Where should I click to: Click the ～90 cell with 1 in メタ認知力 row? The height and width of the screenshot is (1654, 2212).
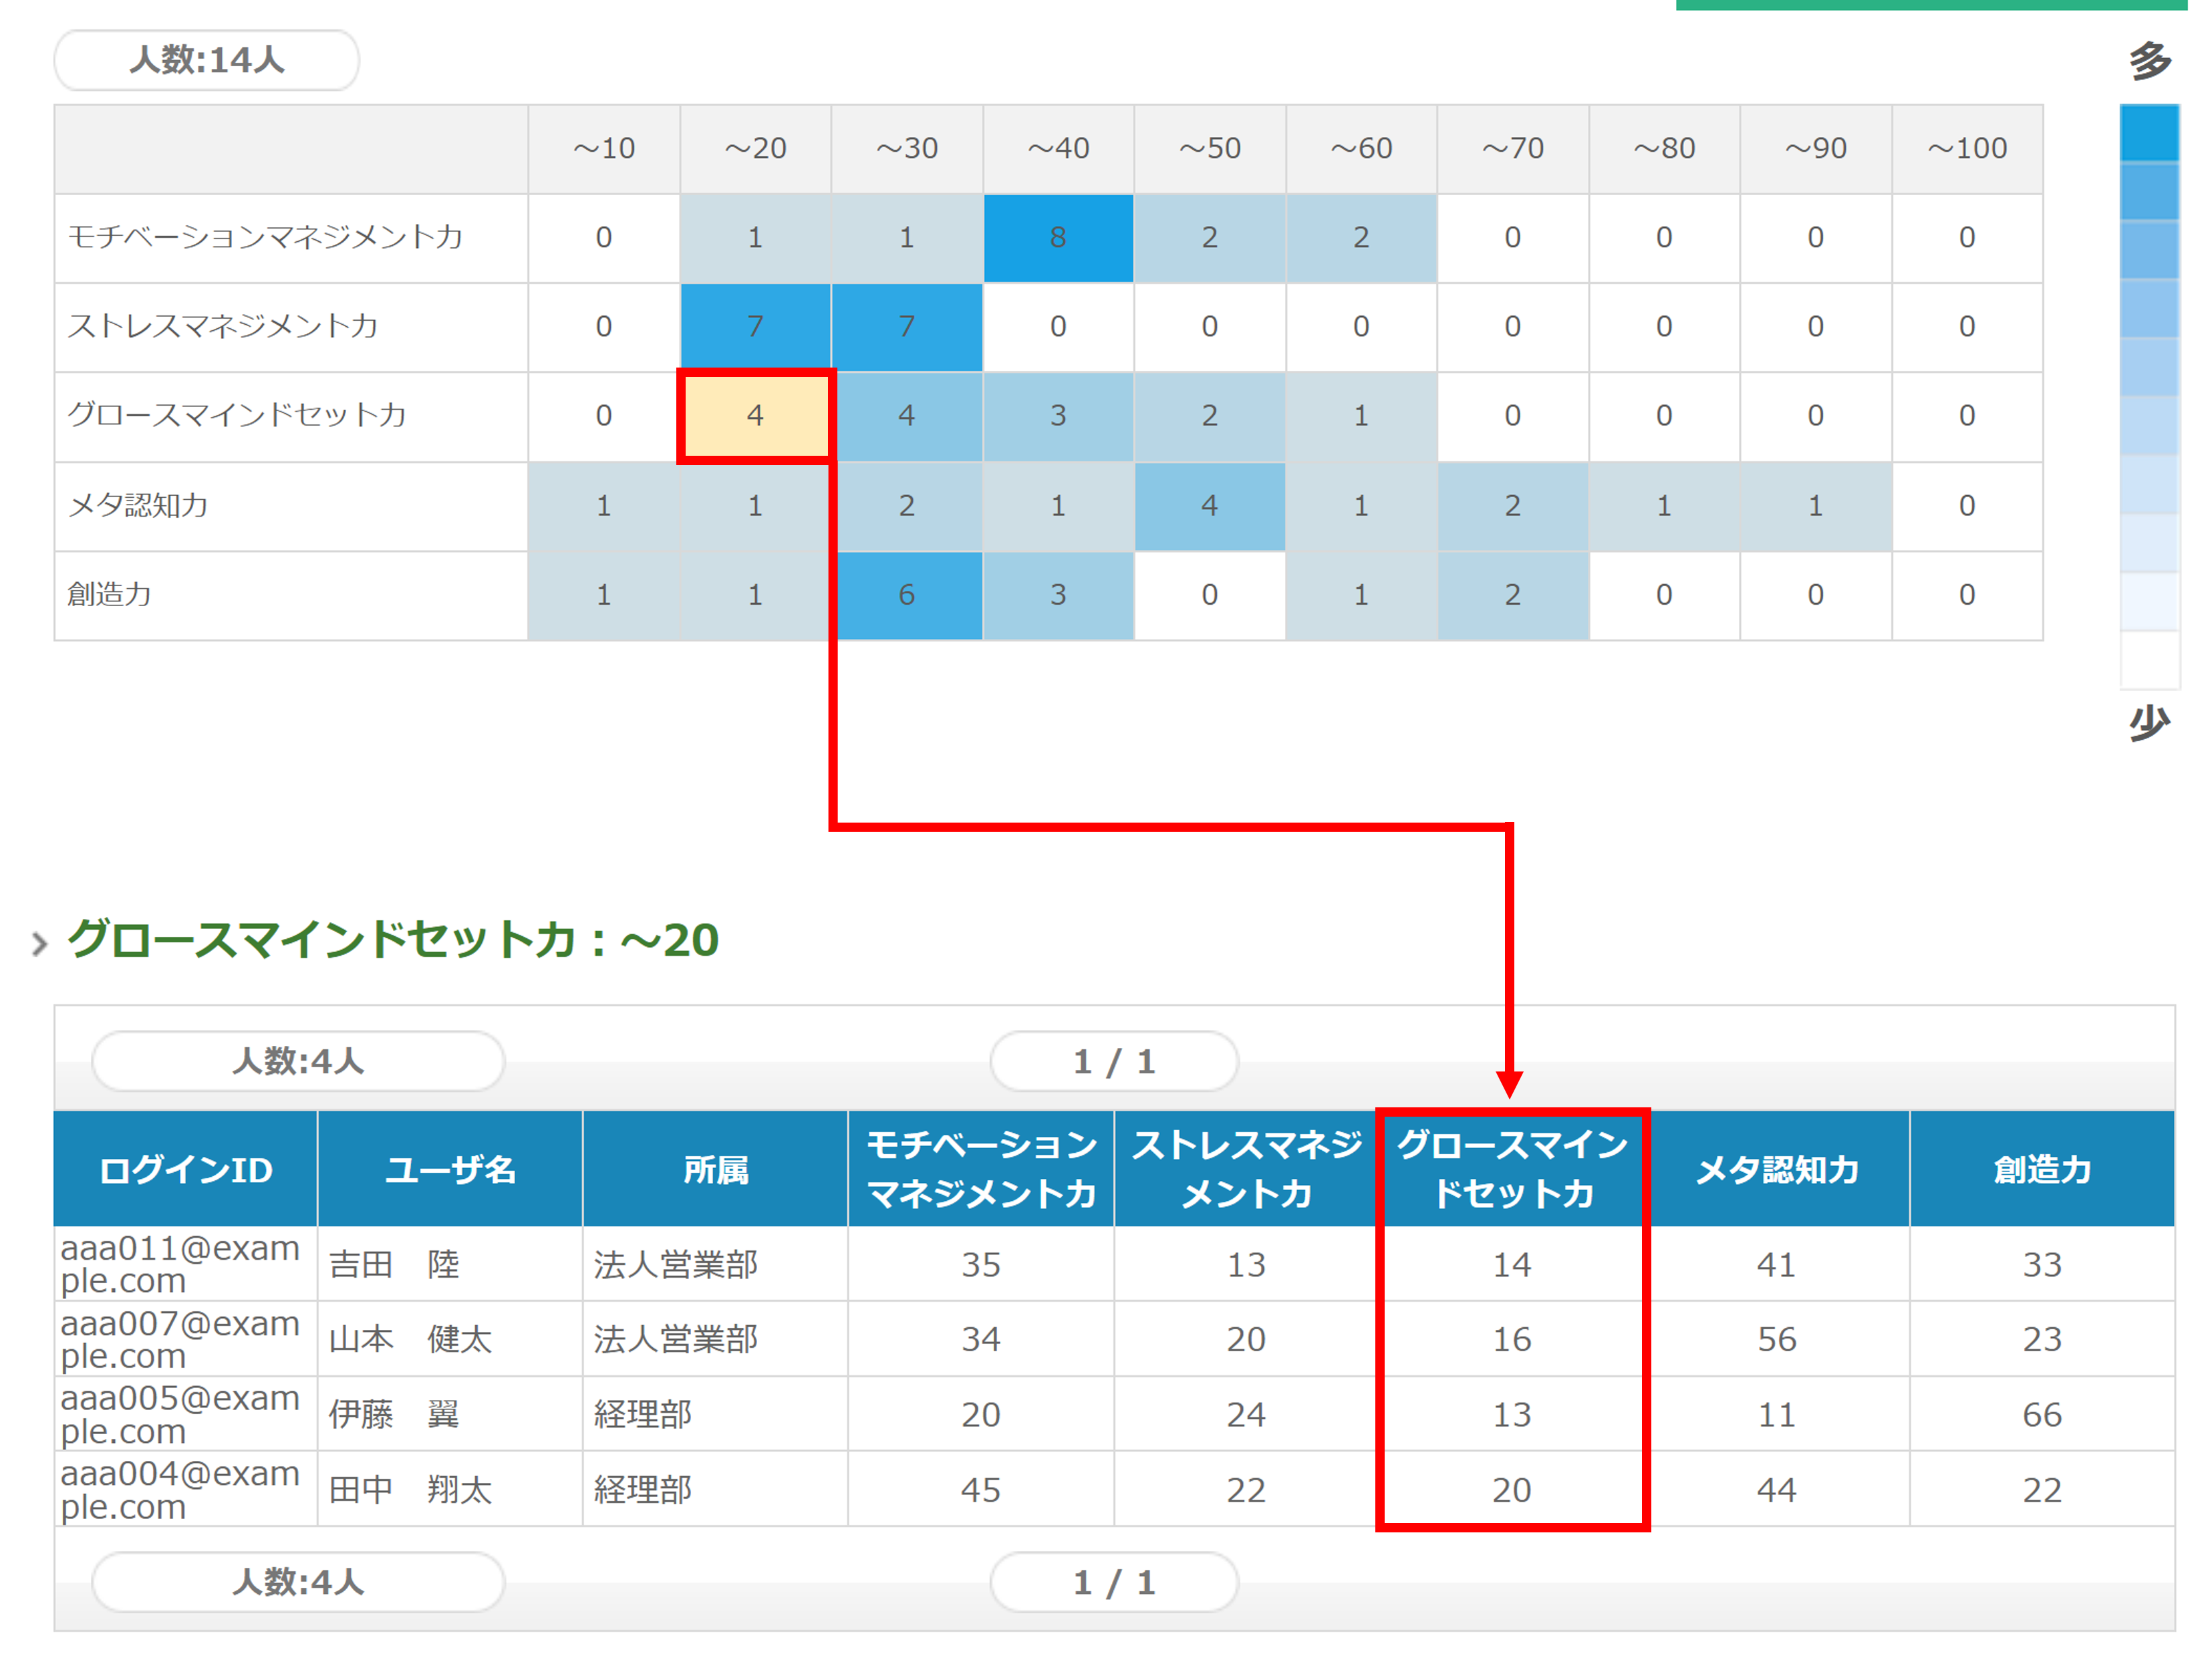click(1815, 506)
